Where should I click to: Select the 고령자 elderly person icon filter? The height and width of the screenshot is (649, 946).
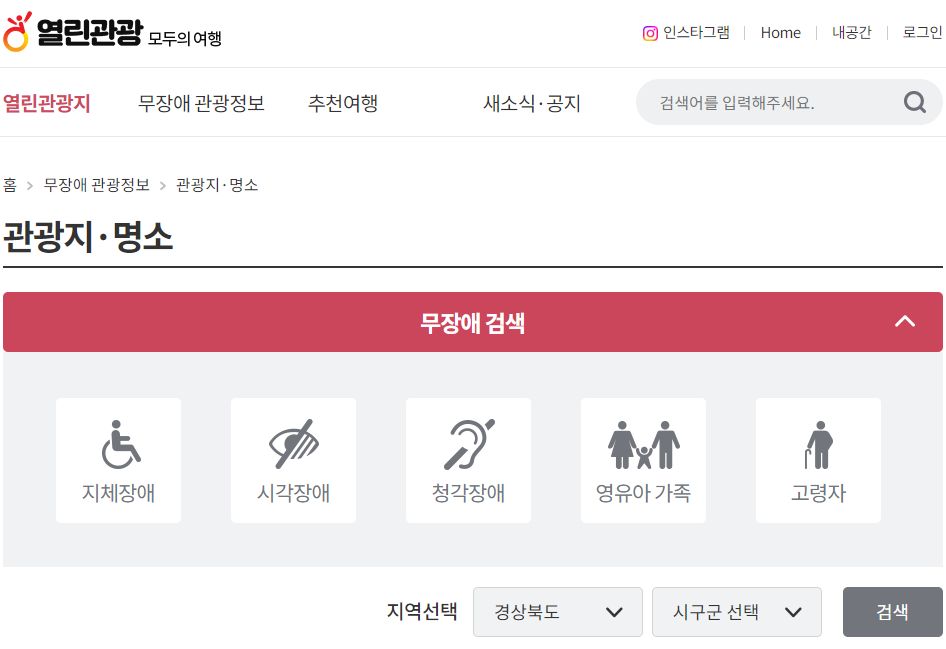coord(818,460)
